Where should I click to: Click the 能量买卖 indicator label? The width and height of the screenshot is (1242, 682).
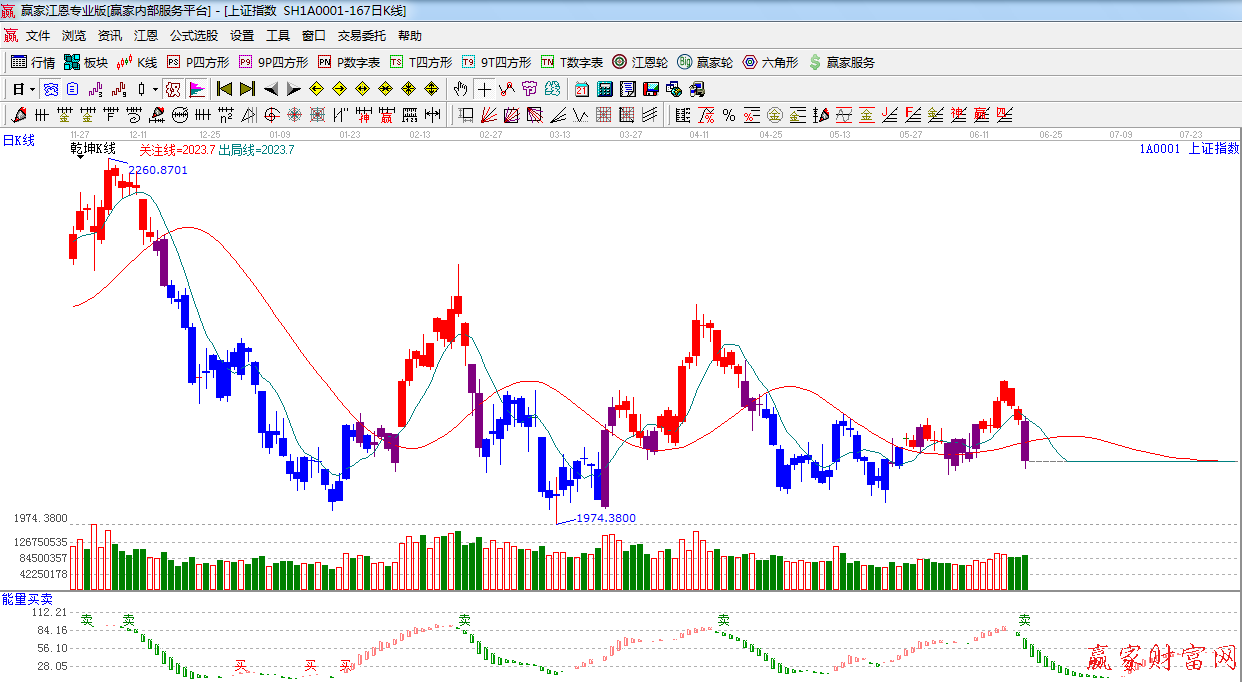(27, 598)
